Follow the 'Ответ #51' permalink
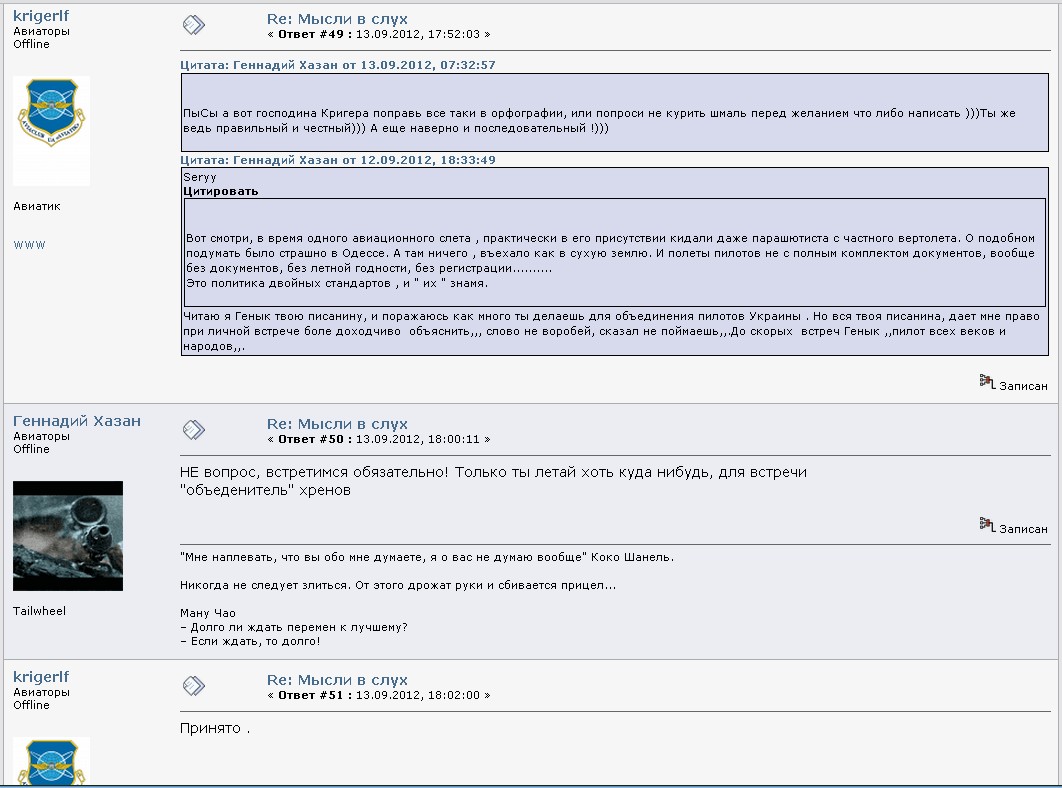Viewport: 1062px width, 788px height. pos(313,695)
